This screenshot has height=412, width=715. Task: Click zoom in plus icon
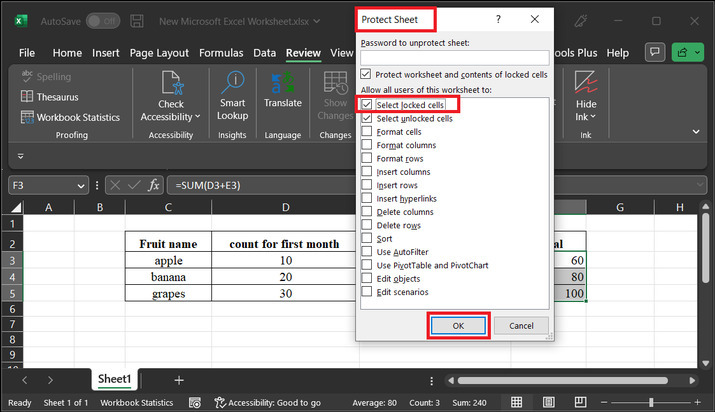pyautogui.click(x=697, y=402)
